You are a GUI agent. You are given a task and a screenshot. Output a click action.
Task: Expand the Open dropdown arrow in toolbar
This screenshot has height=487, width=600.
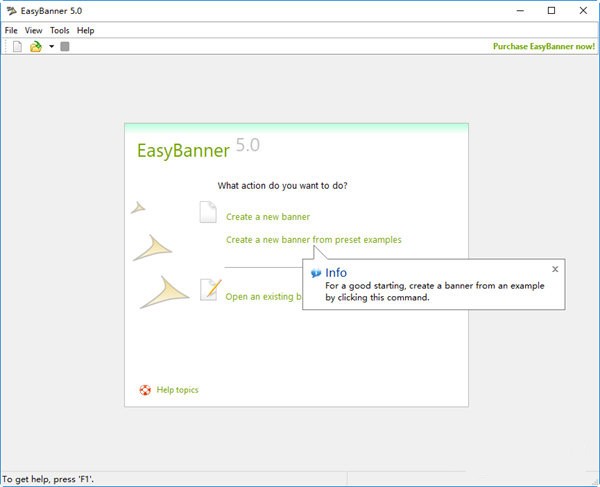(x=51, y=47)
